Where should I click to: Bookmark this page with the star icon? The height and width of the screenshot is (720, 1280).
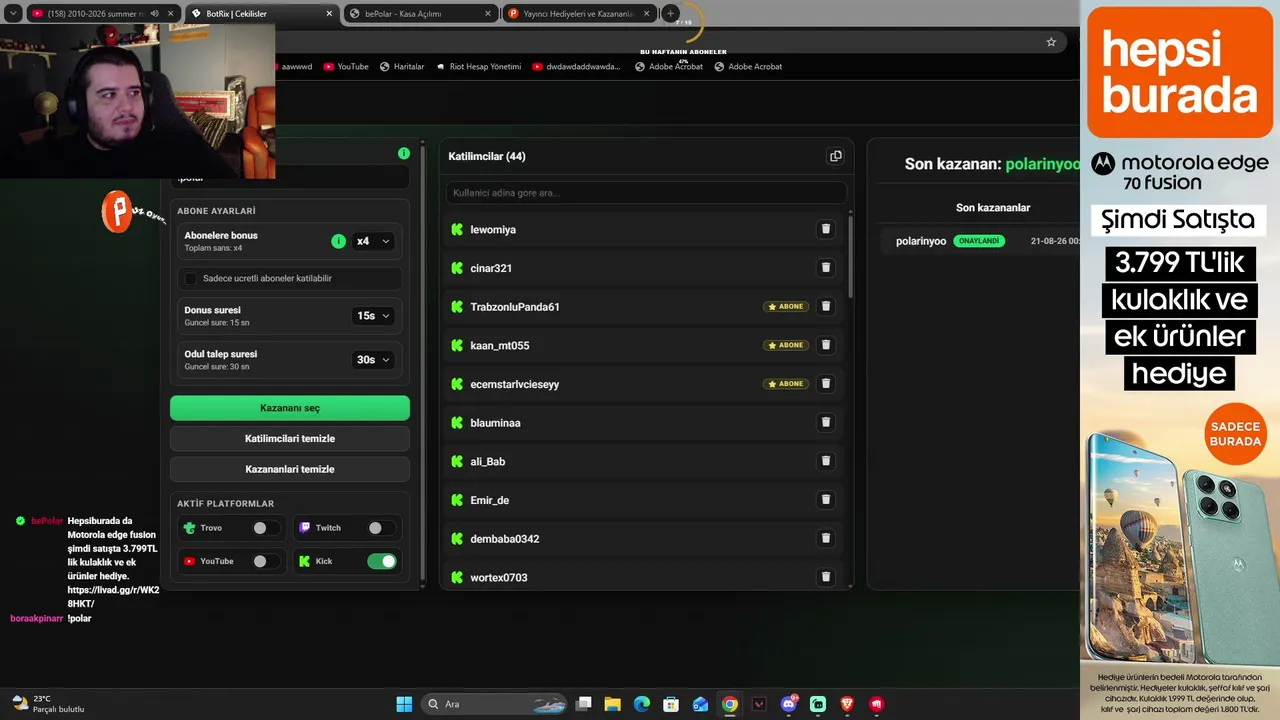(1051, 42)
